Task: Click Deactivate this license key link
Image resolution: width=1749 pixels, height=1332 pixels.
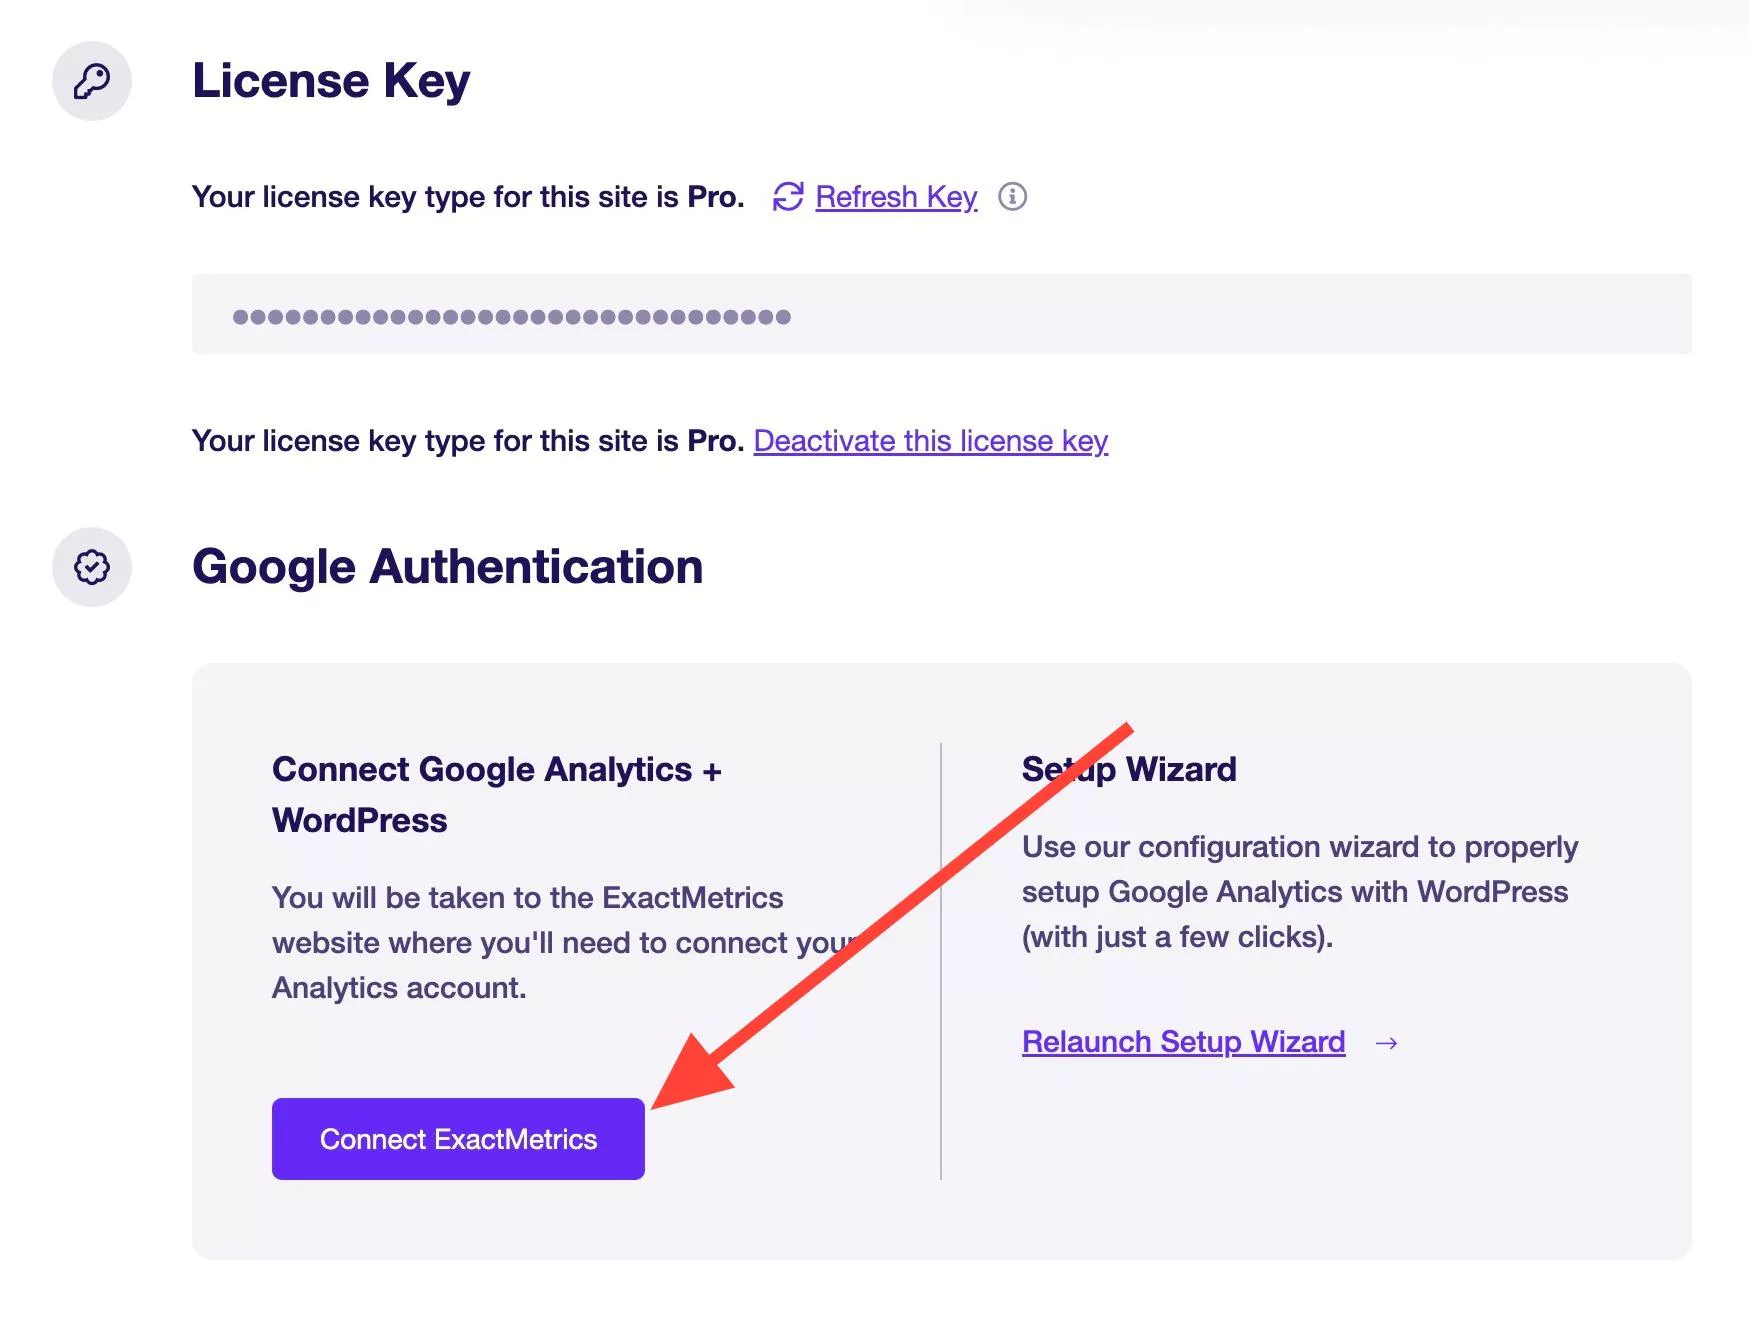Action: point(931,441)
